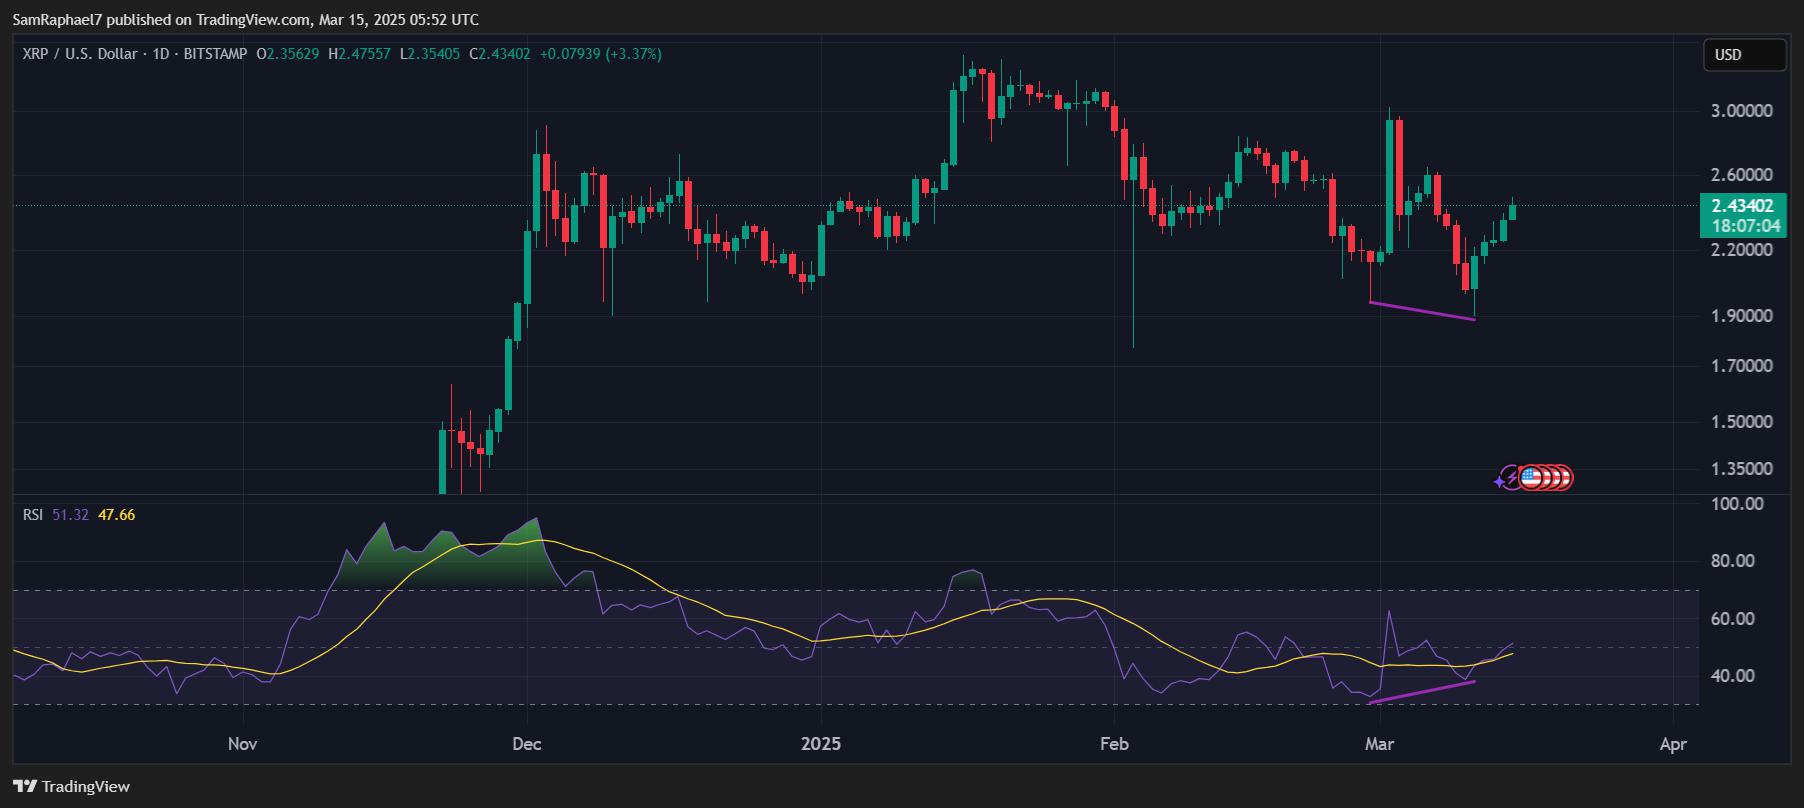This screenshot has height=808, width=1804.
Task: Click the RSI value 51.32
Action: point(70,515)
